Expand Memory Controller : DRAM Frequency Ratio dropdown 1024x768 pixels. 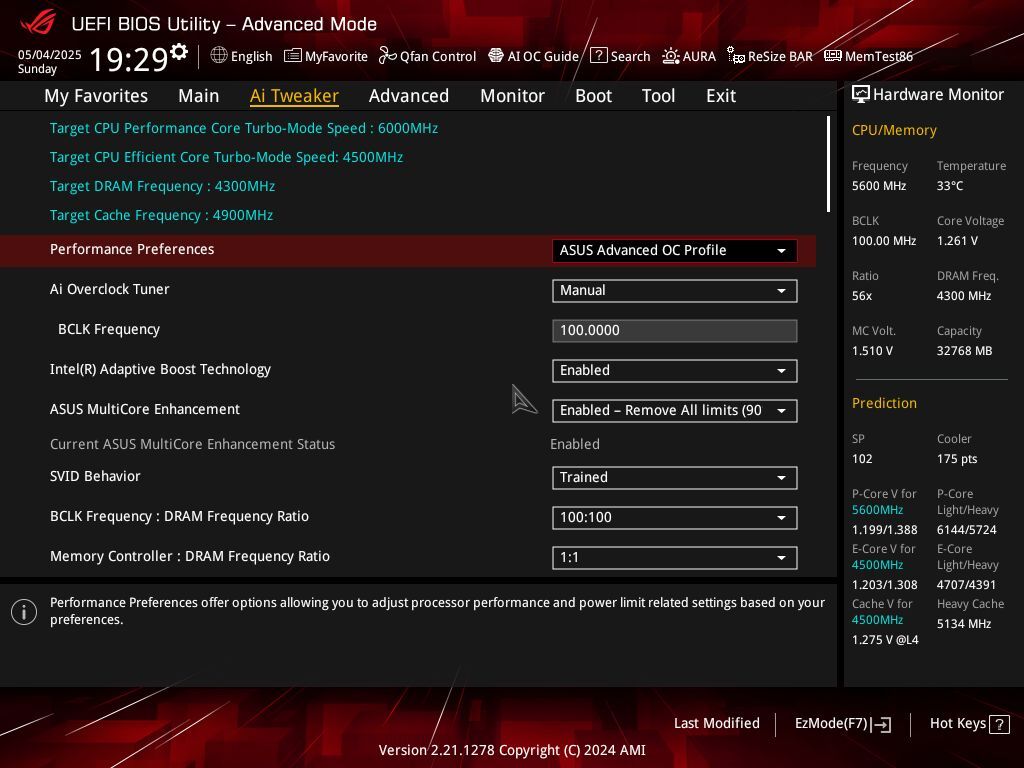[674, 558]
